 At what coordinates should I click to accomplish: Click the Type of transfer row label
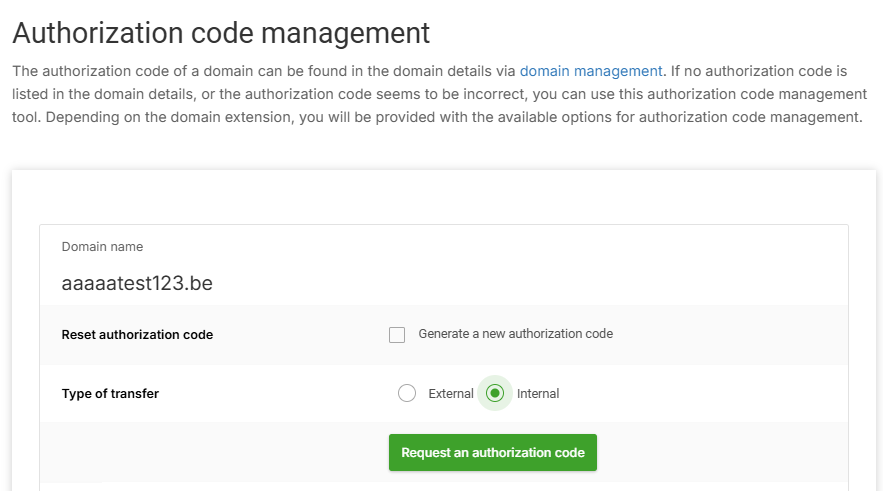110,394
